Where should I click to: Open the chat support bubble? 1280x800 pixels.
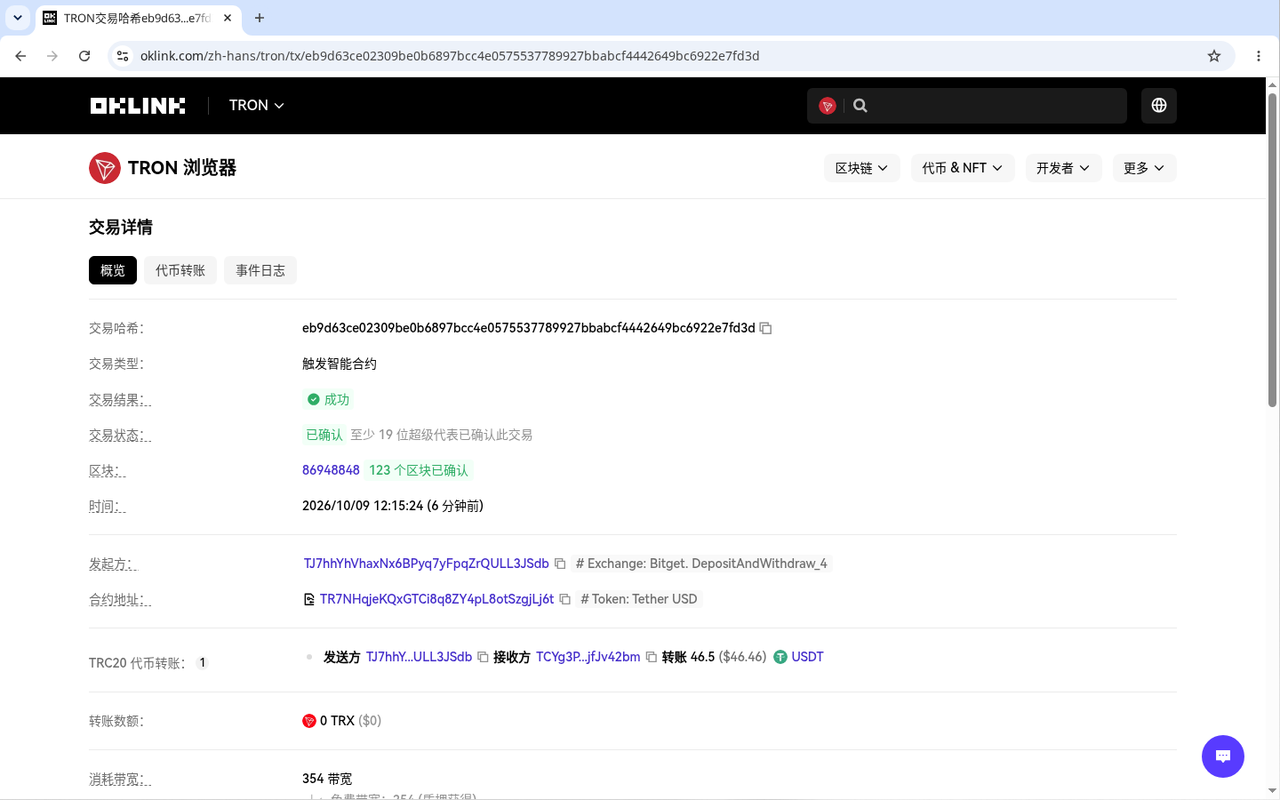tap(1222, 756)
